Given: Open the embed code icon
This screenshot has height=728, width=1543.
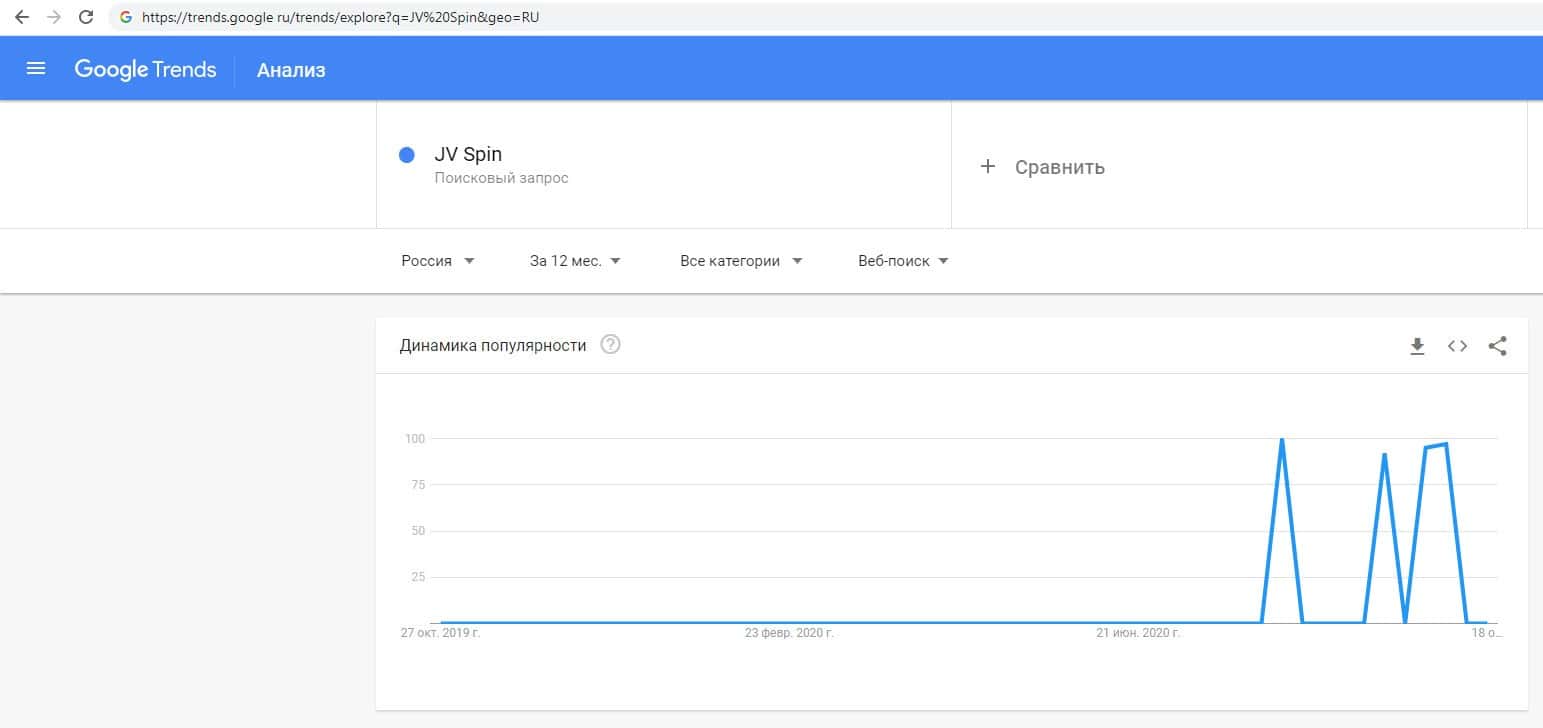Looking at the screenshot, I should click(x=1457, y=346).
